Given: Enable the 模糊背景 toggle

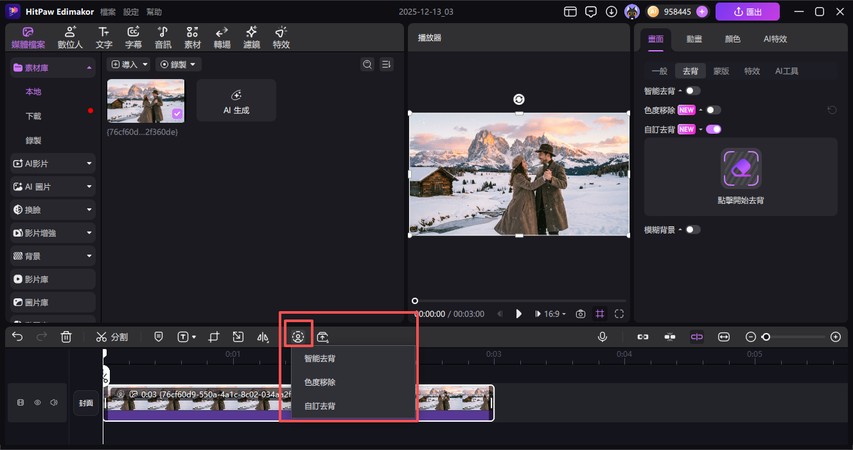Looking at the screenshot, I should tap(693, 229).
